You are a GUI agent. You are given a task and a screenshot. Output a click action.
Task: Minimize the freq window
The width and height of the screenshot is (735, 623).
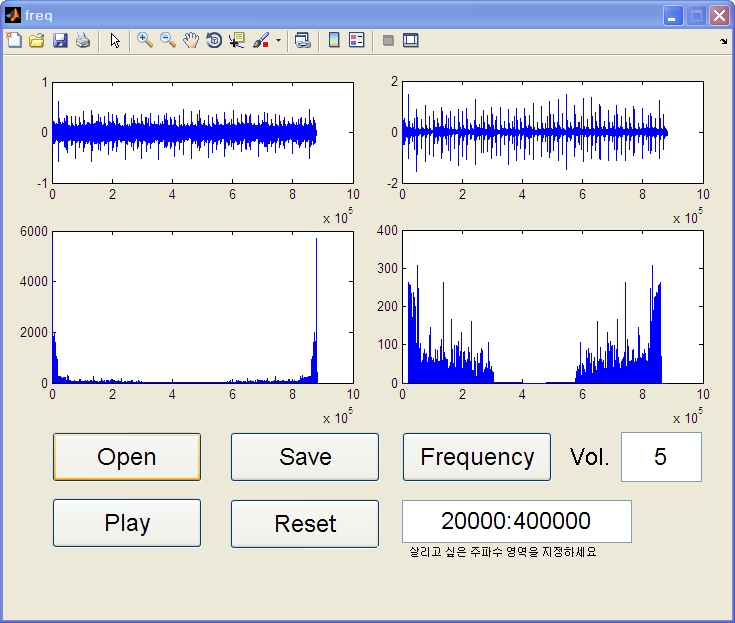pos(673,15)
